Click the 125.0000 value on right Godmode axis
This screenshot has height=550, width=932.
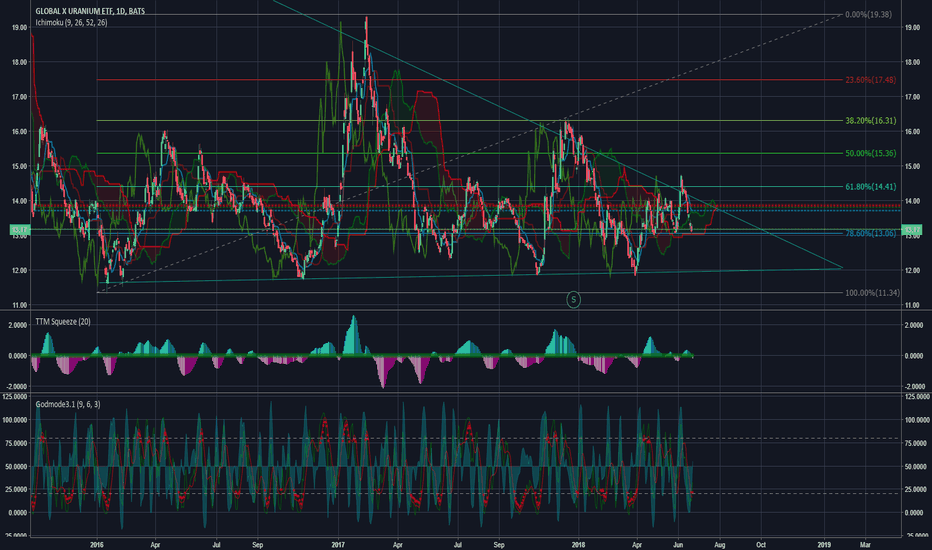pyautogui.click(x=916, y=397)
